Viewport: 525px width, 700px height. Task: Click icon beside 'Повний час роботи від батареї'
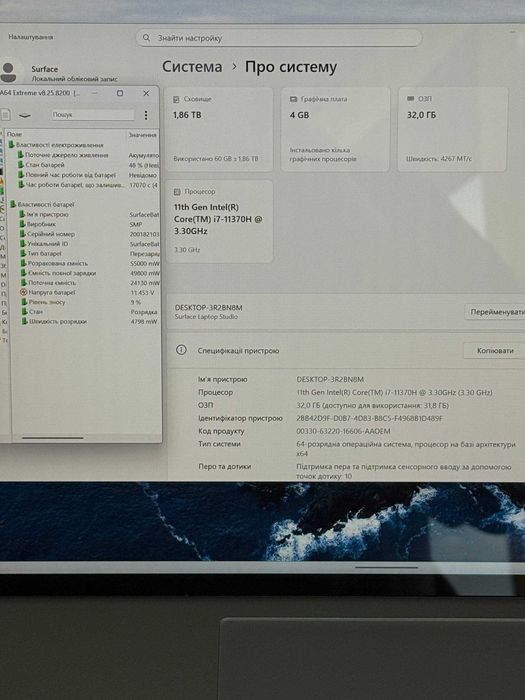tap(20, 175)
